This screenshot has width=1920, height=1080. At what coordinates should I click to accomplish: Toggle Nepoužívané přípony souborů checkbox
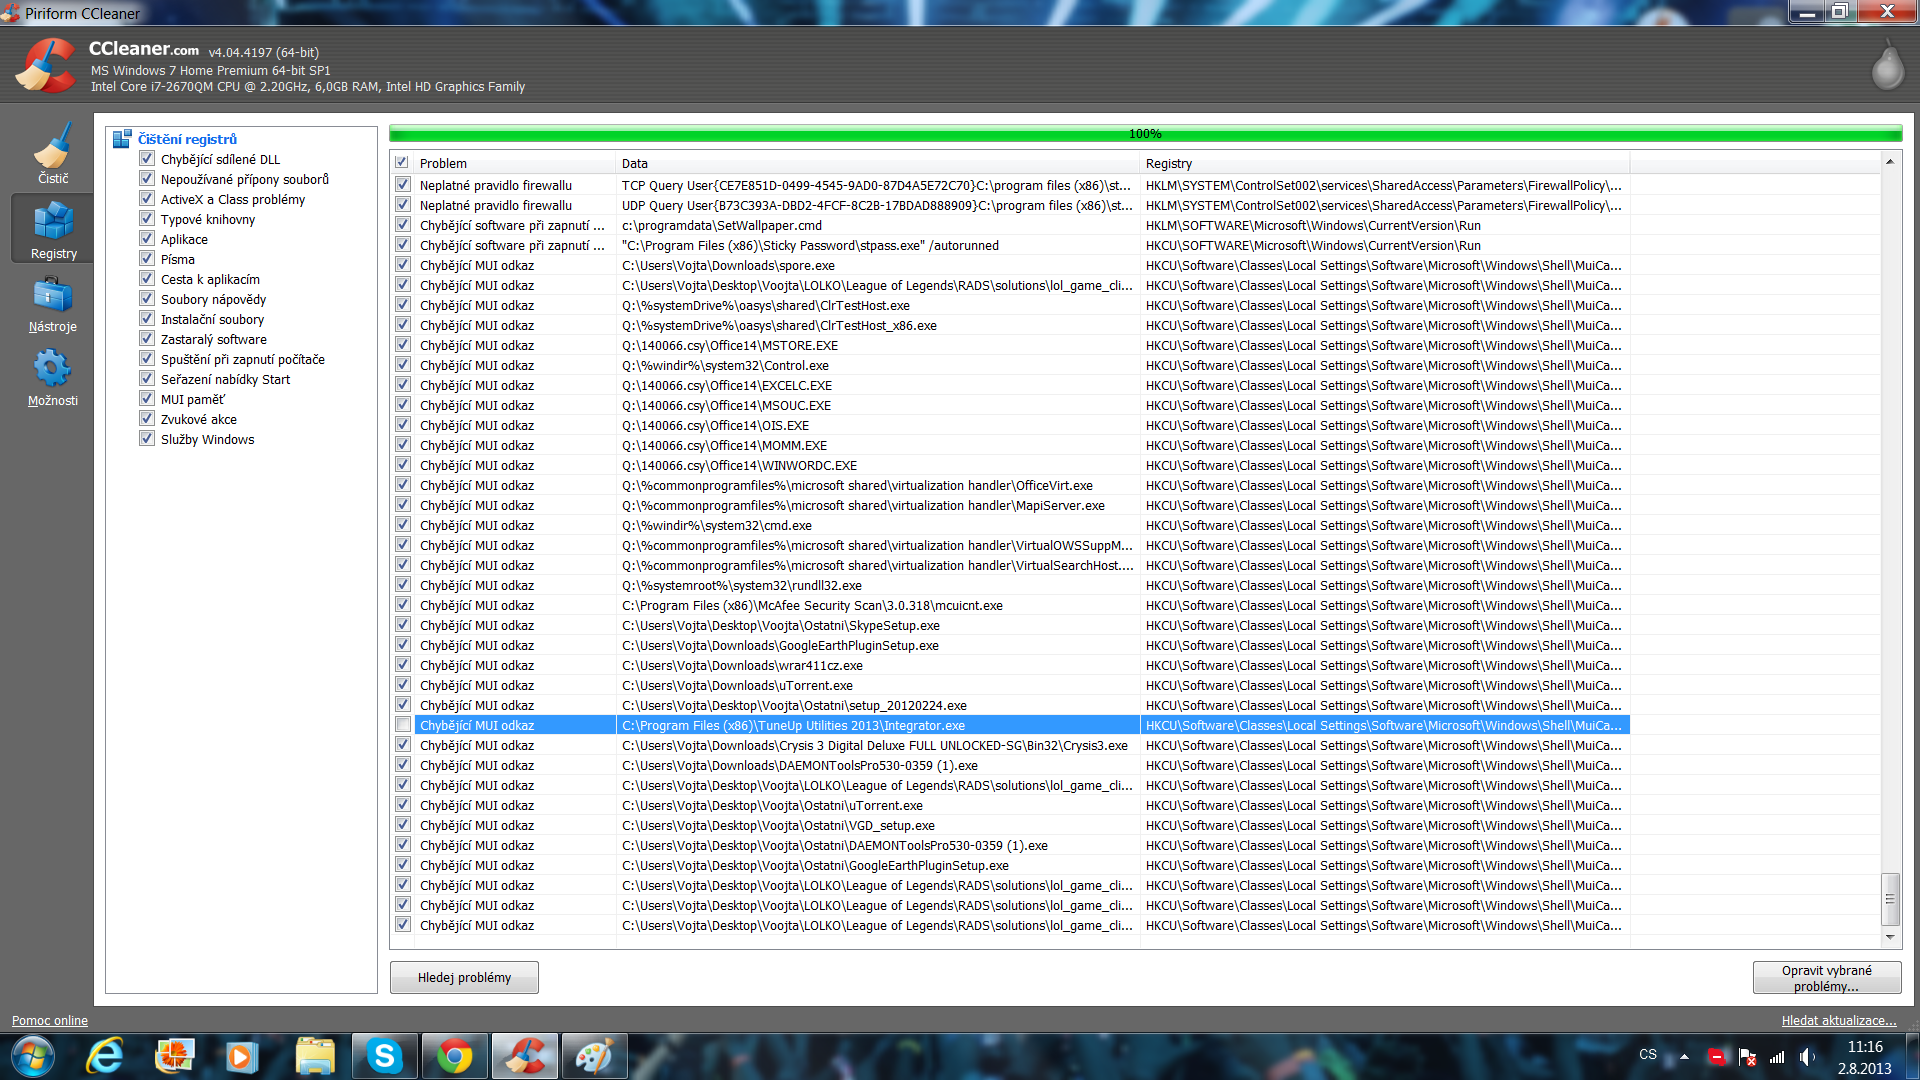147,179
